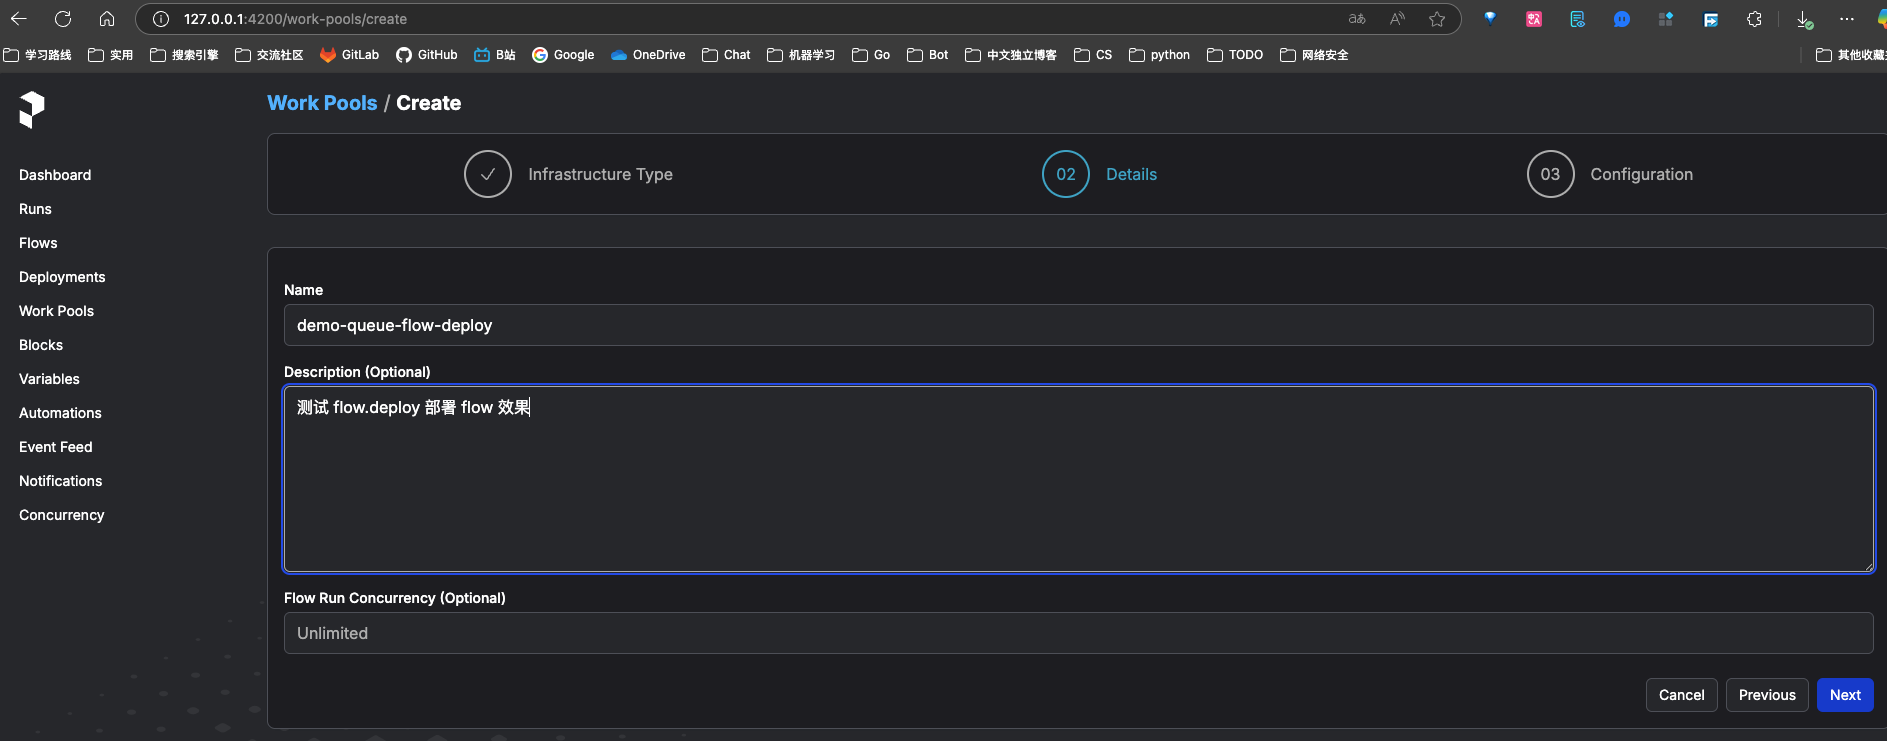Image resolution: width=1887 pixels, height=741 pixels.
Task: Expand the 机器学习 bookmark folder
Action: tap(801, 55)
